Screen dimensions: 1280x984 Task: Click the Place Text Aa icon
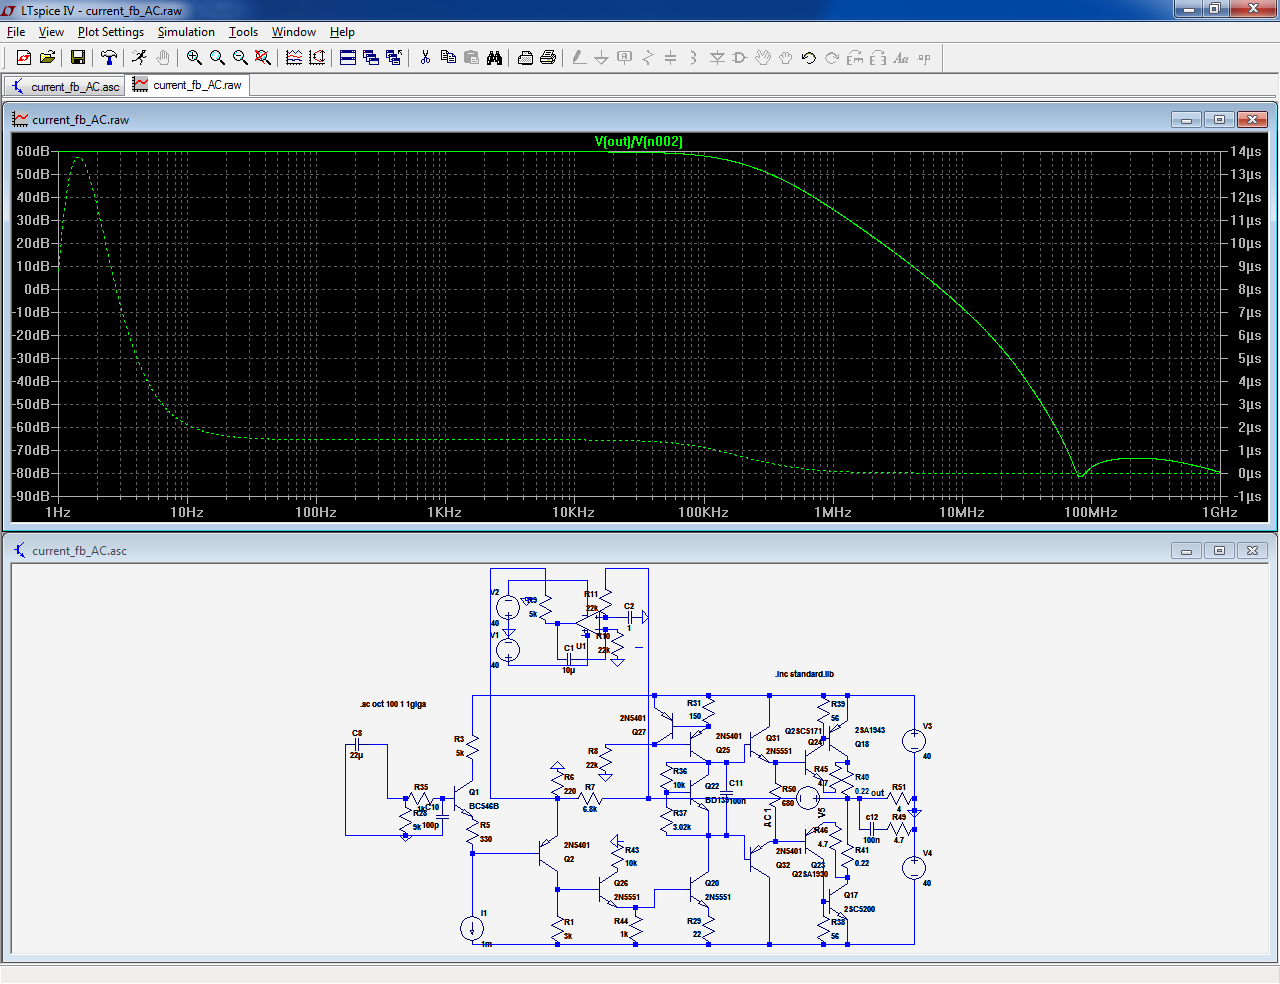click(901, 58)
